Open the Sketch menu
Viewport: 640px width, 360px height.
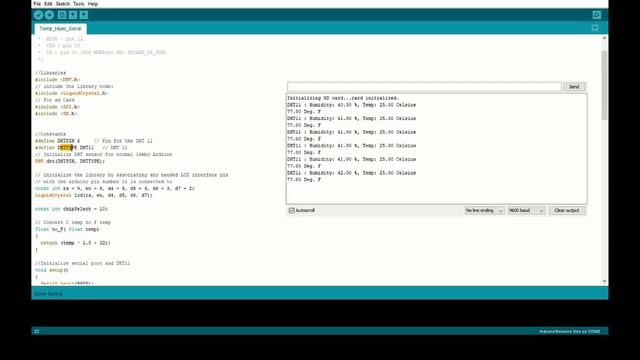click(63, 4)
